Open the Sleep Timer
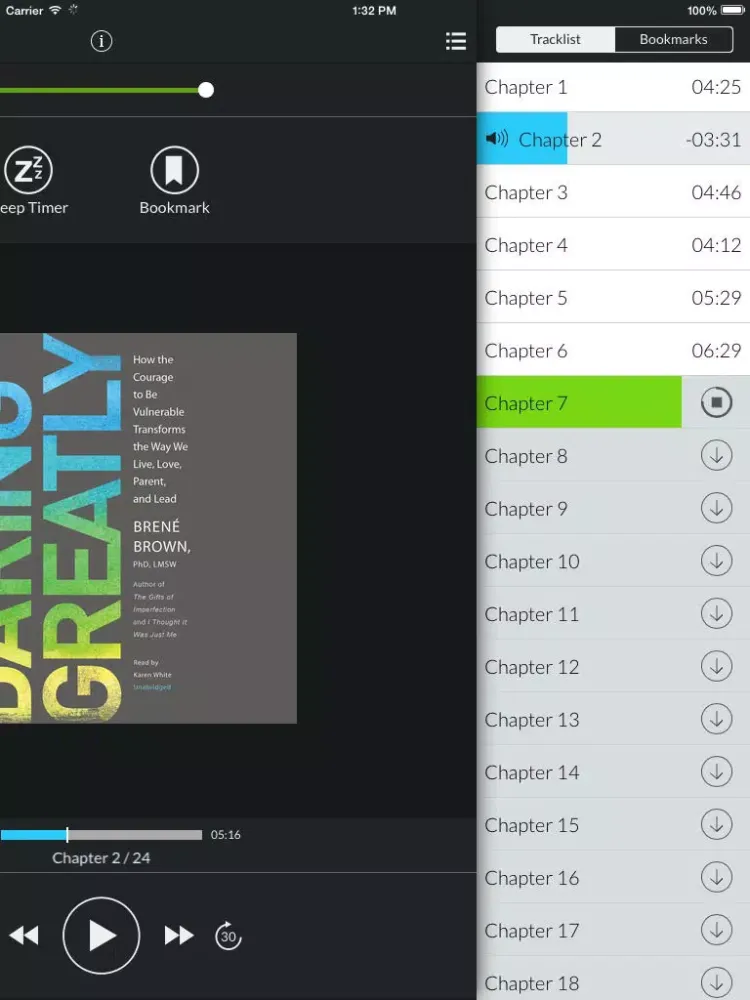This screenshot has width=750, height=1000. click(x=28, y=182)
